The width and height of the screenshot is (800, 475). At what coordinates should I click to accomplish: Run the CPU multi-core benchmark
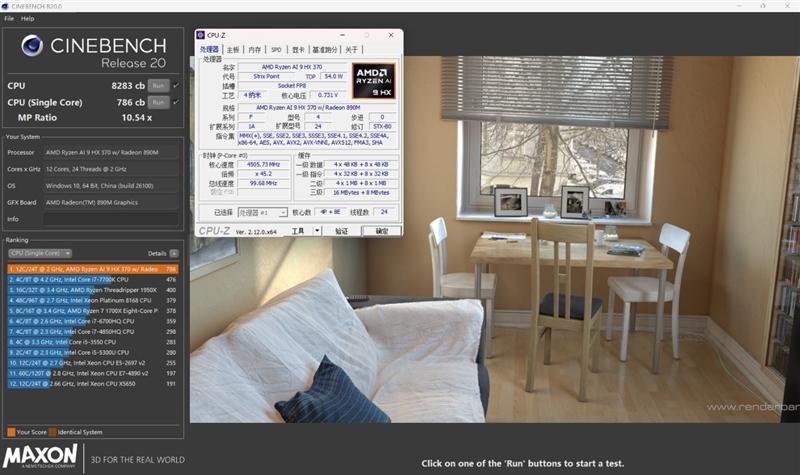click(157, 86)
